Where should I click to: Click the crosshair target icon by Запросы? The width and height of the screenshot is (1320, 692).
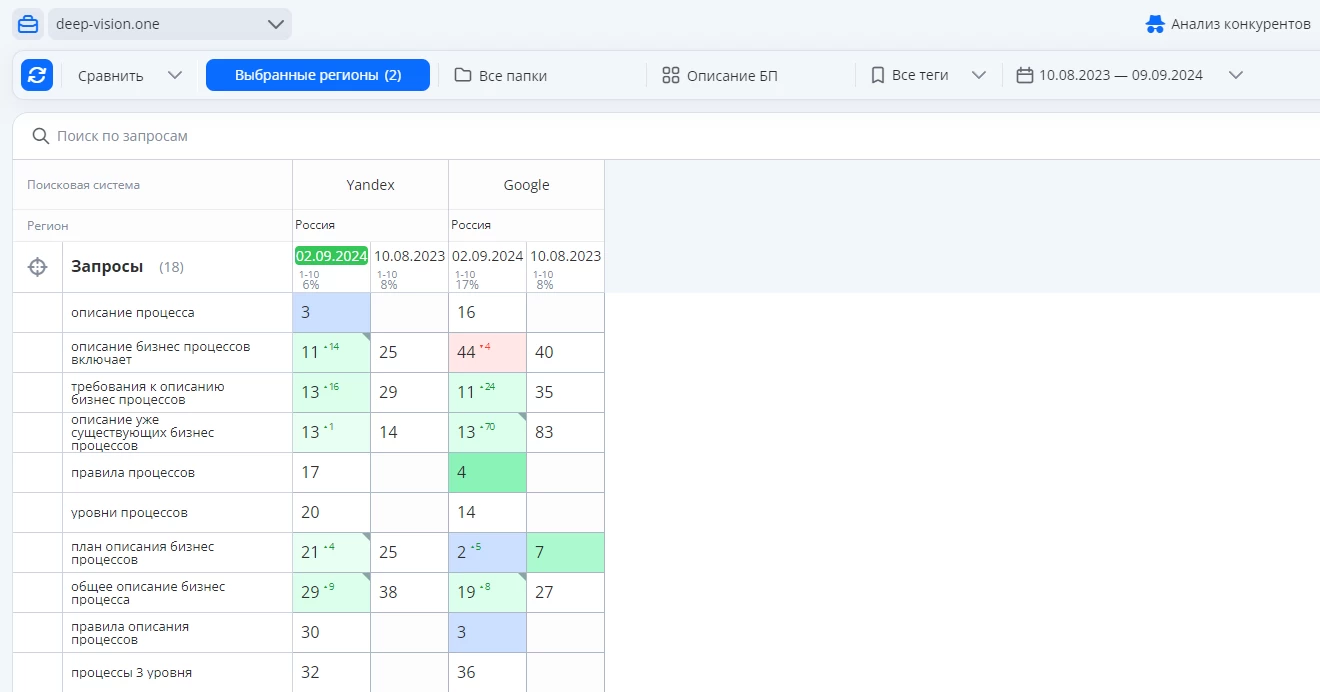point(37,267)
